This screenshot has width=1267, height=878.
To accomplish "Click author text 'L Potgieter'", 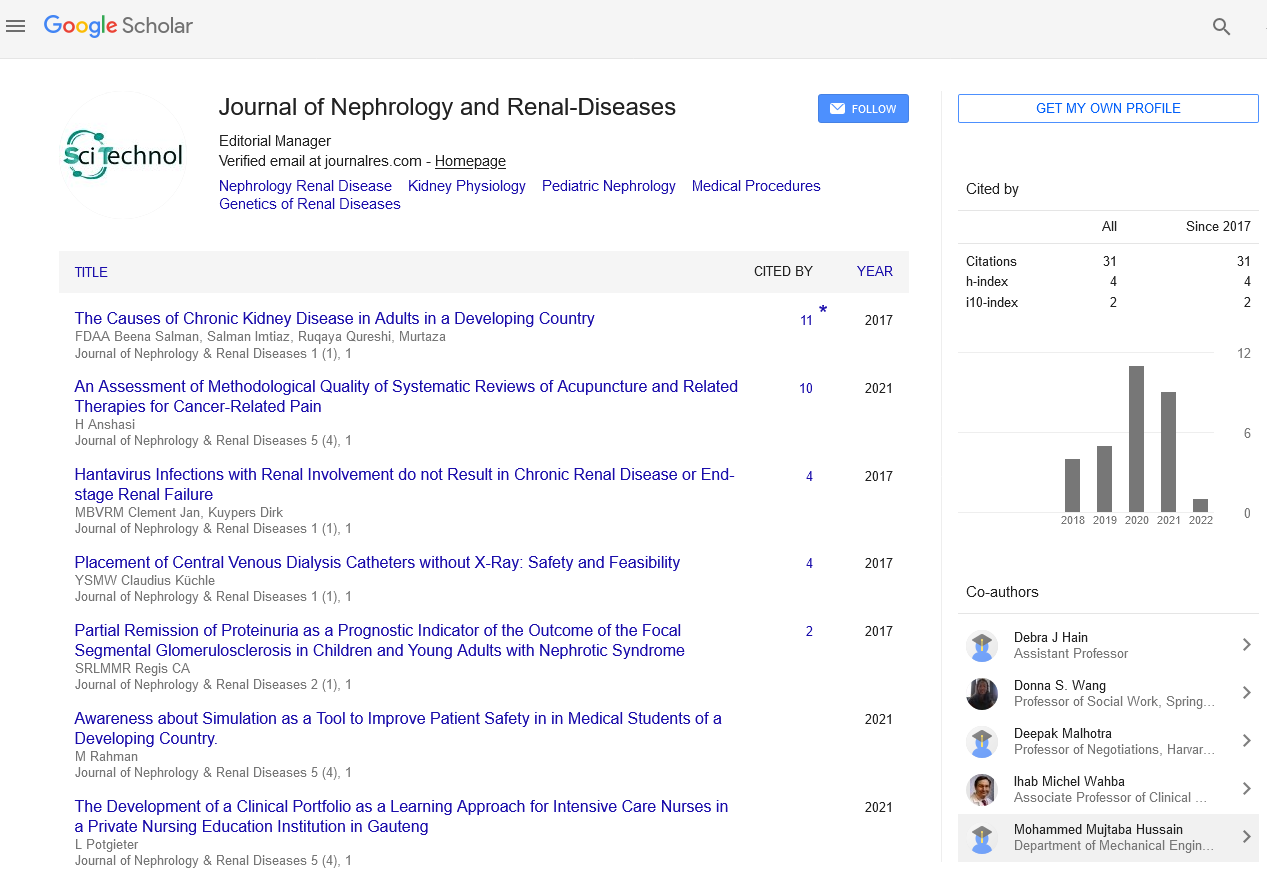I will pyautogui.click(x=106, y=844).
